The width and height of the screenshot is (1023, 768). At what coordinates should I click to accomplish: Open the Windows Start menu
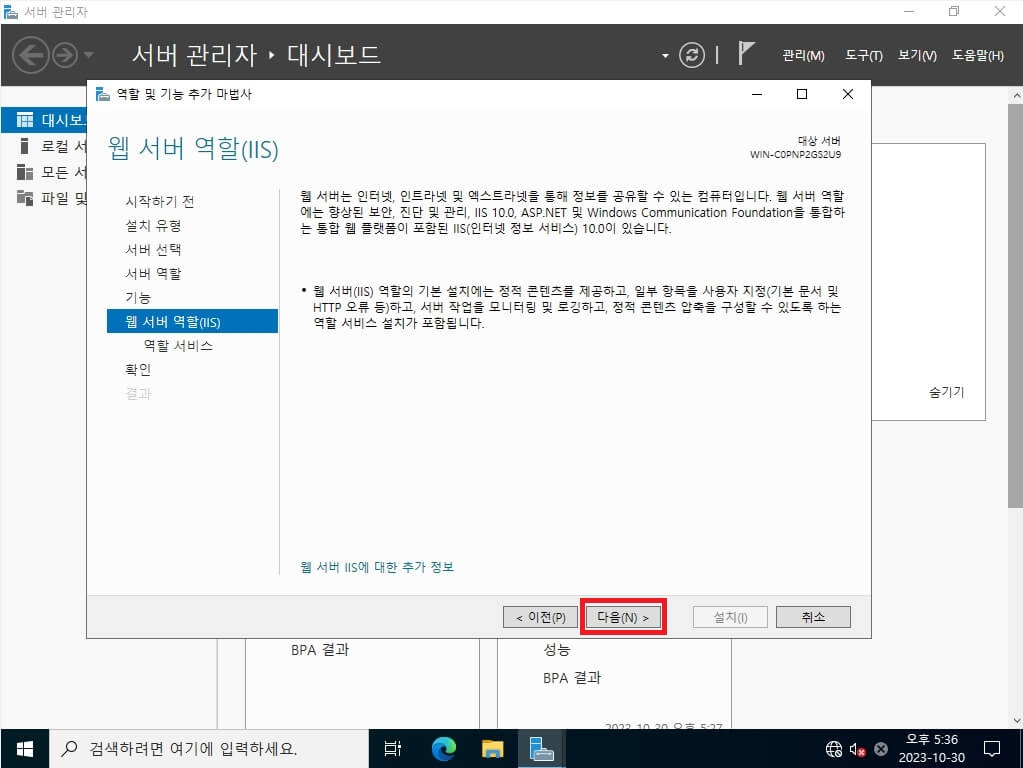25,749
